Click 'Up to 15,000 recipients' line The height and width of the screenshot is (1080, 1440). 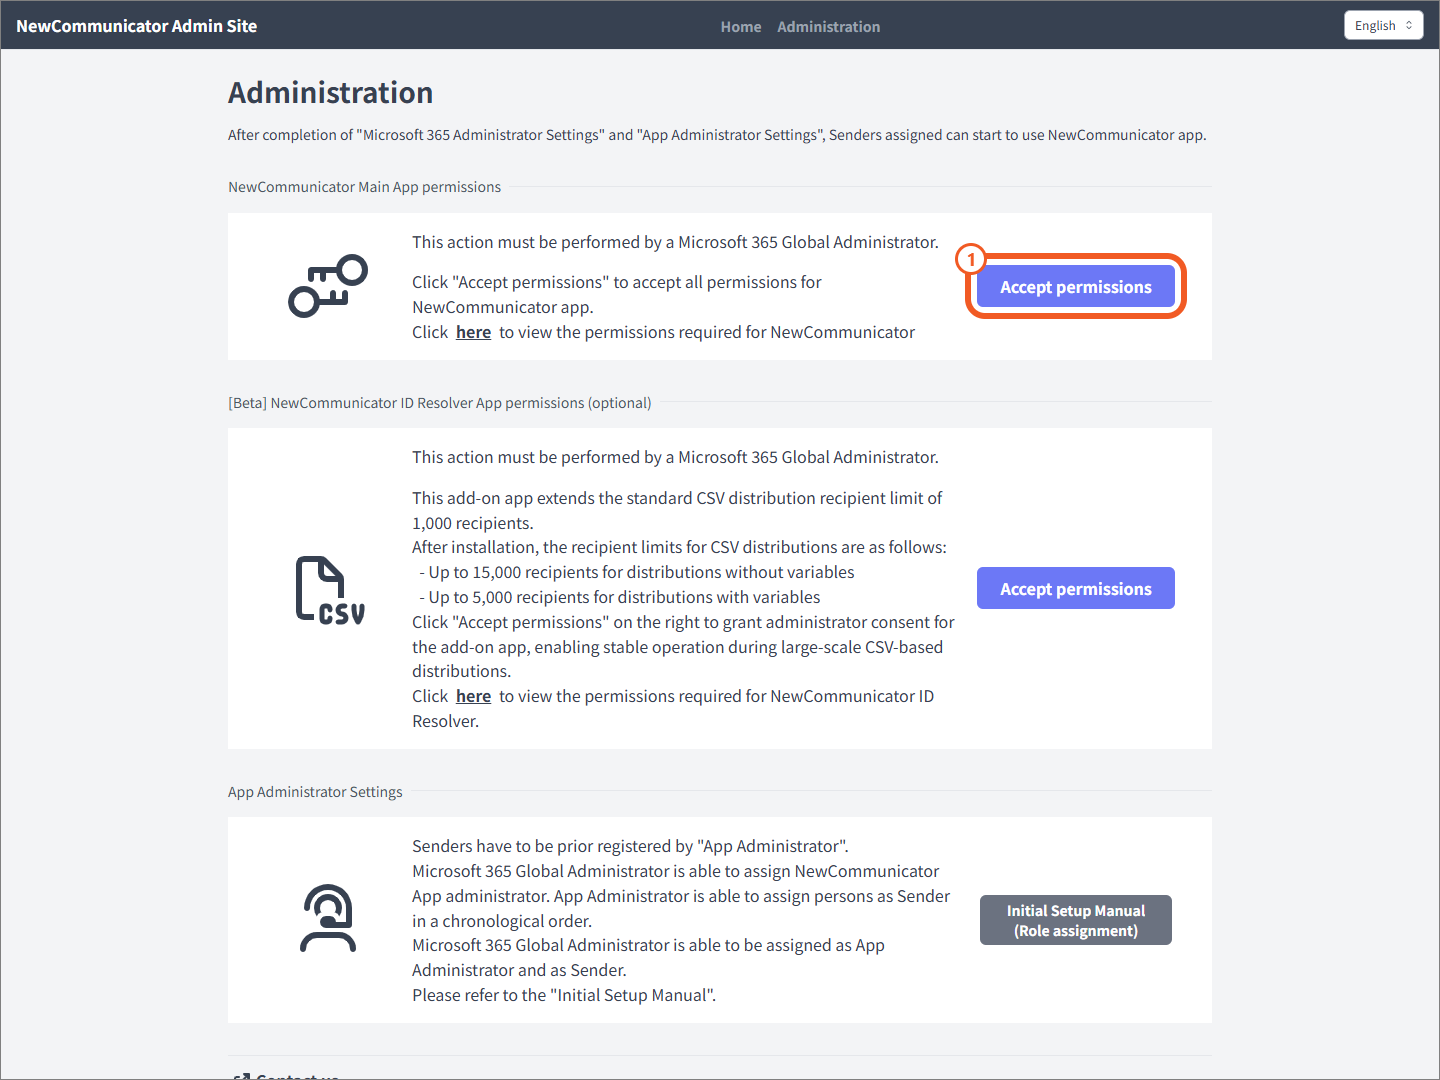click(x=637, y=572)
